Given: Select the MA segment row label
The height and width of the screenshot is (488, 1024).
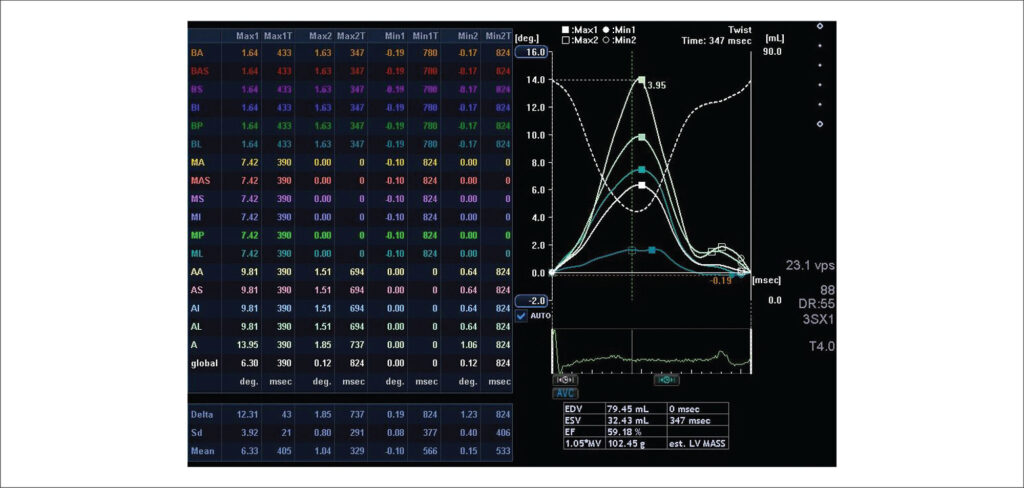Looking at the screenshot, I should (197, 161).
